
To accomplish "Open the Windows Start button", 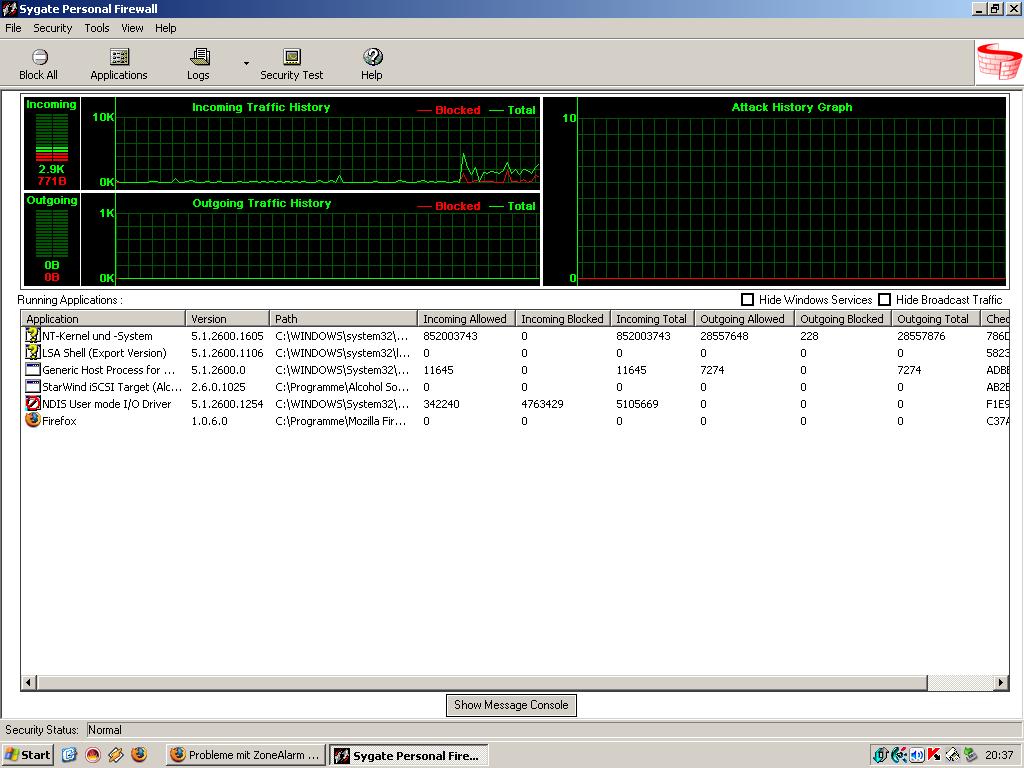I will tap(27, 755).
